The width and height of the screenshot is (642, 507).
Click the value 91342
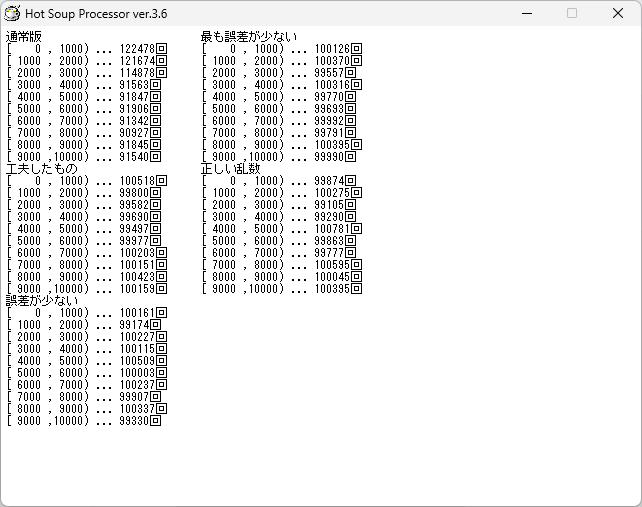(134, 121)
